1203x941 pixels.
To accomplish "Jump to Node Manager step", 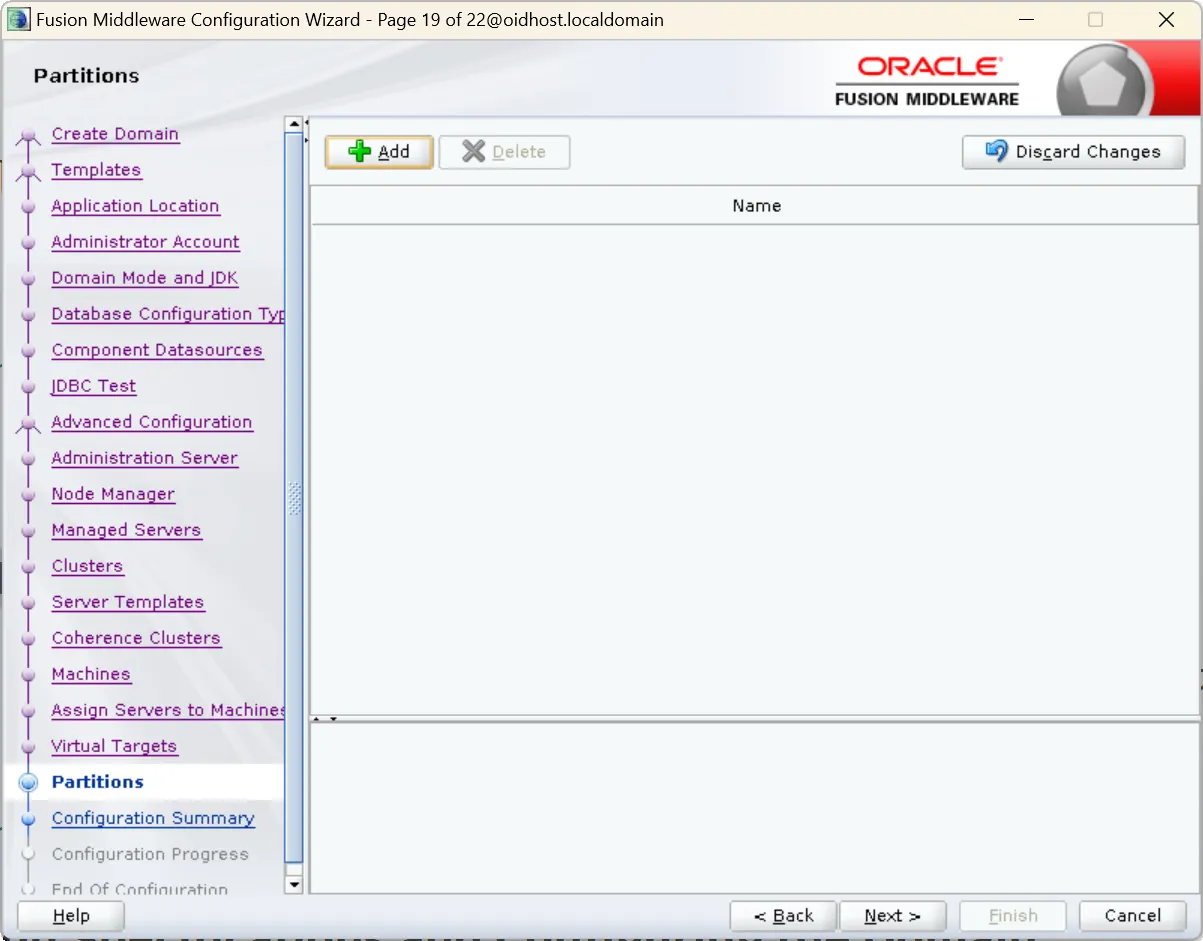I will pyautogui.click(x=113, y=494).
